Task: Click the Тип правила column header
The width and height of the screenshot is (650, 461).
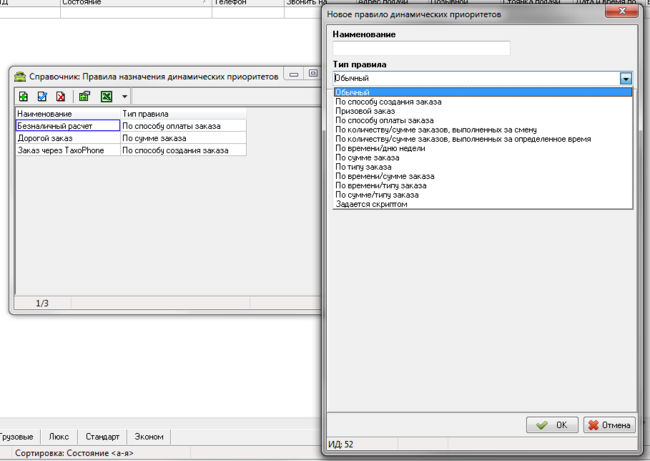Action: tap(183, 114)
